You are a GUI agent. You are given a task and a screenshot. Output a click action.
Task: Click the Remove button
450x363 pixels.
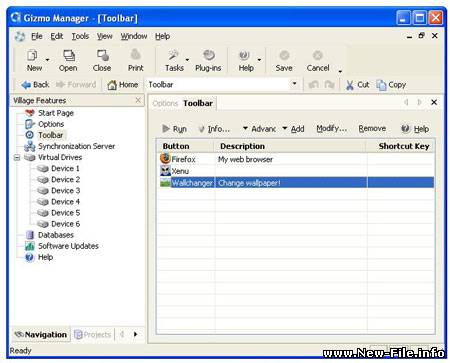[x=372, y=129]
